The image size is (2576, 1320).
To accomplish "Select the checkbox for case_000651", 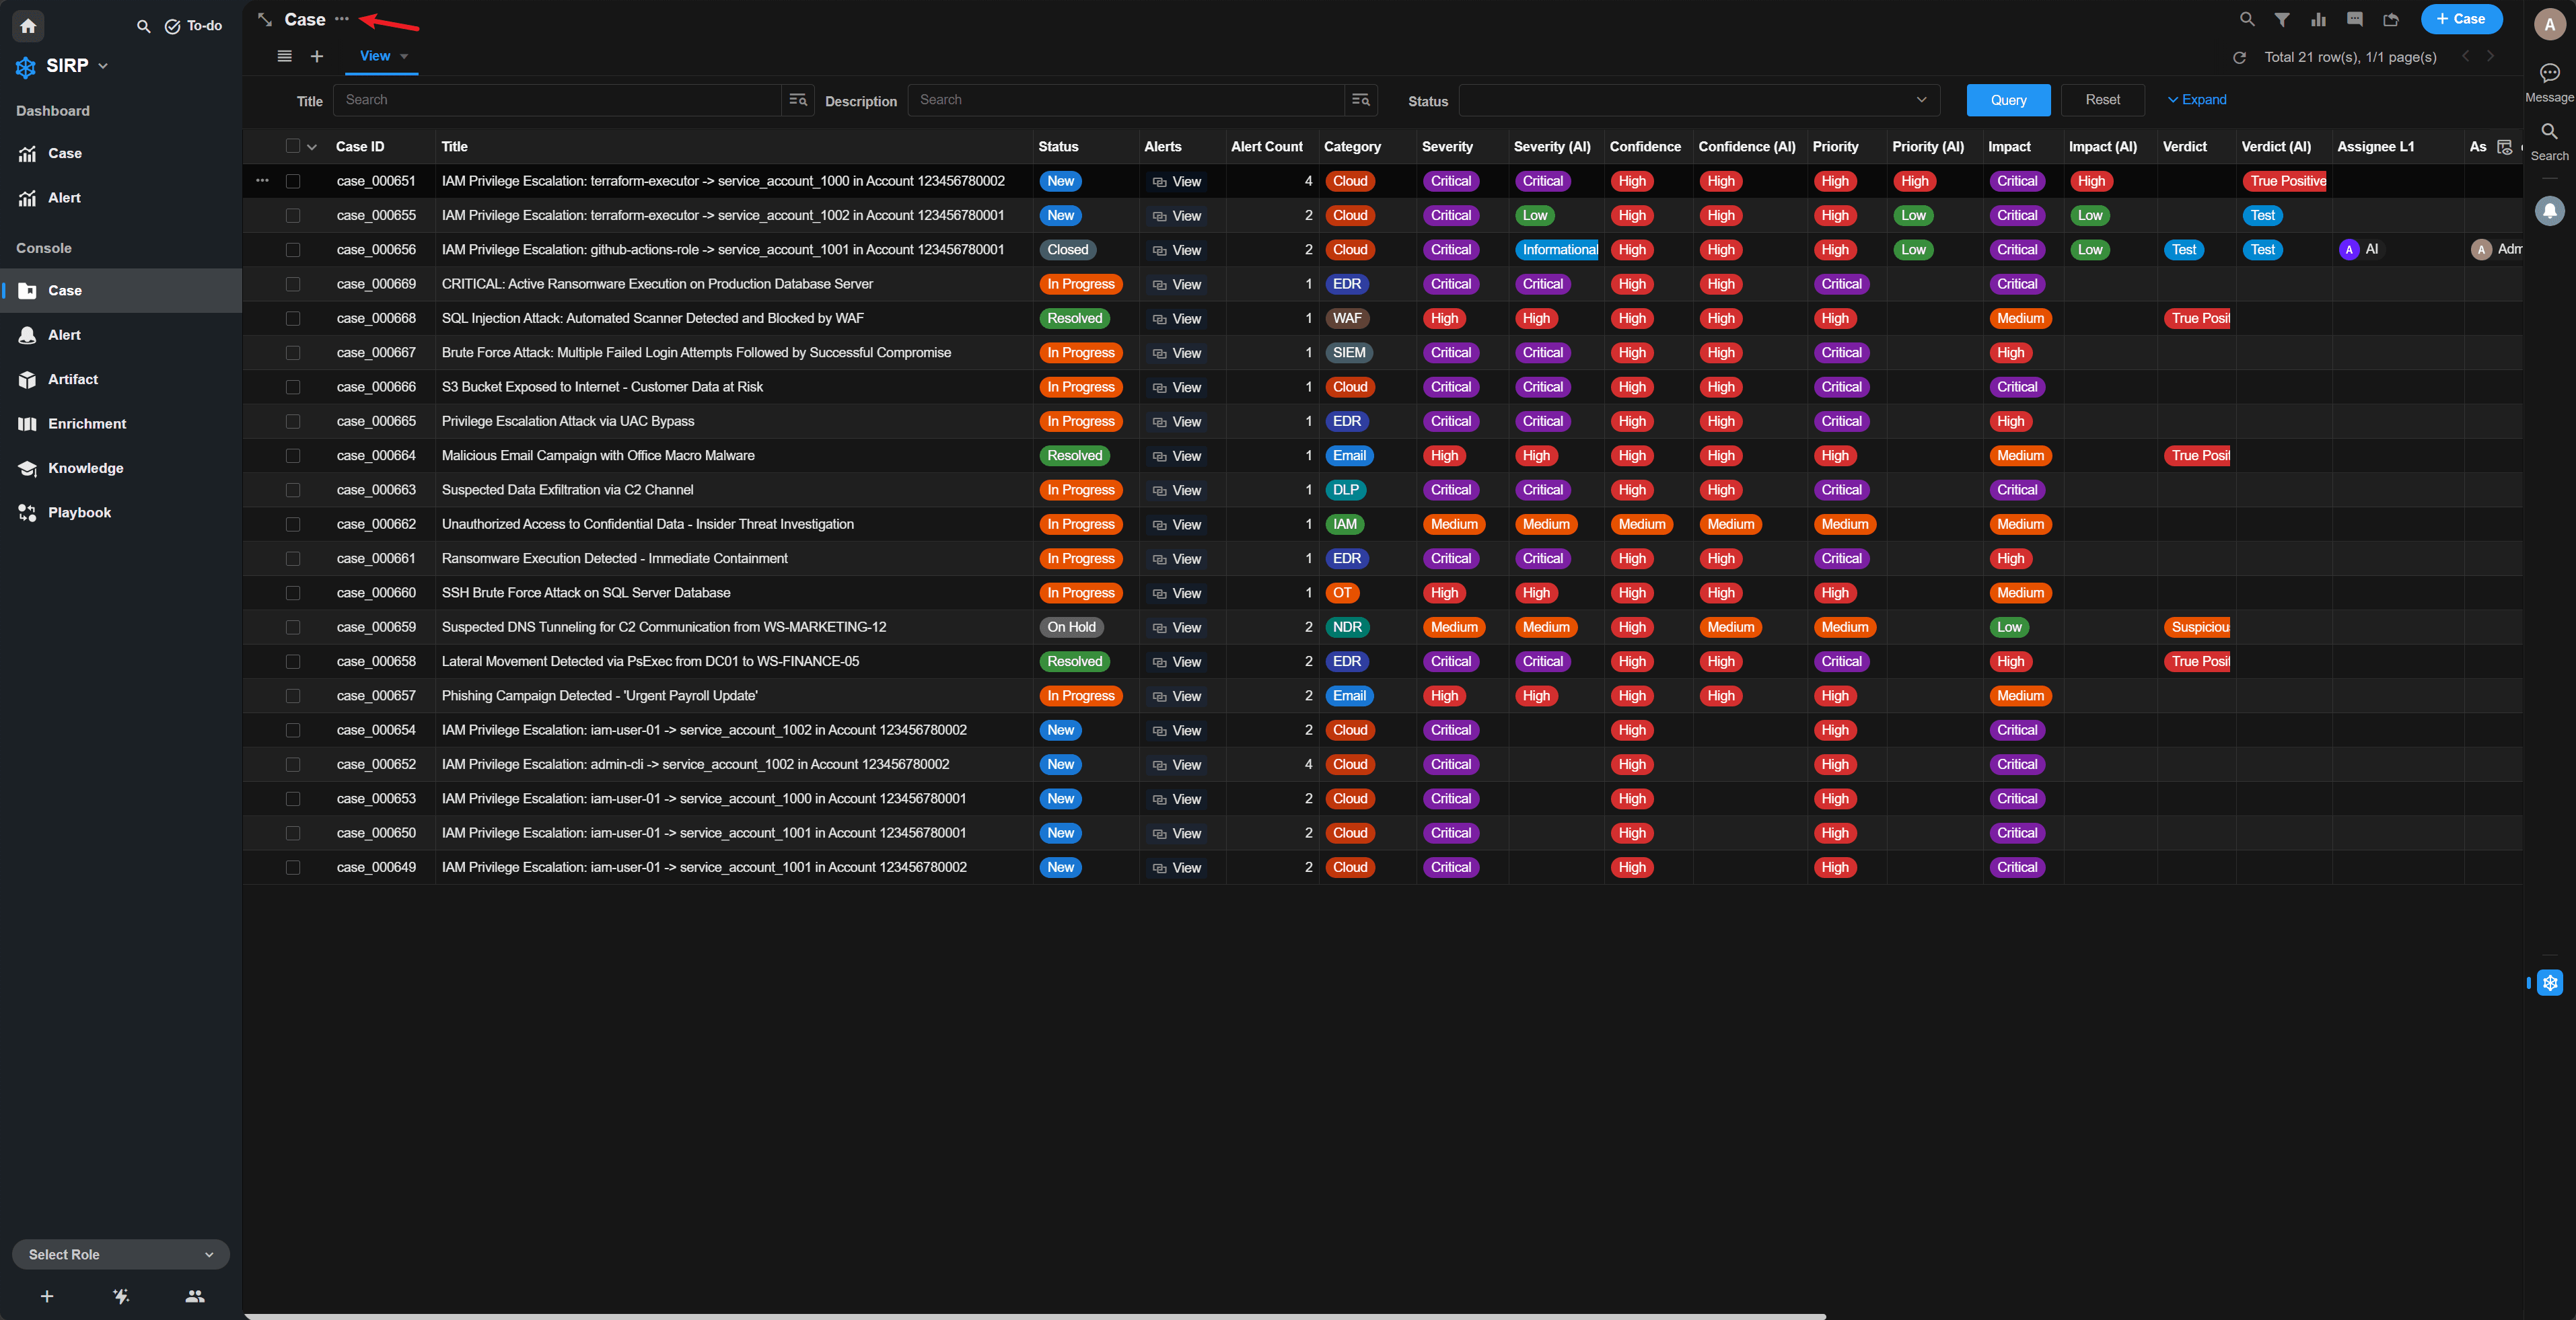I will pos(293,181).
